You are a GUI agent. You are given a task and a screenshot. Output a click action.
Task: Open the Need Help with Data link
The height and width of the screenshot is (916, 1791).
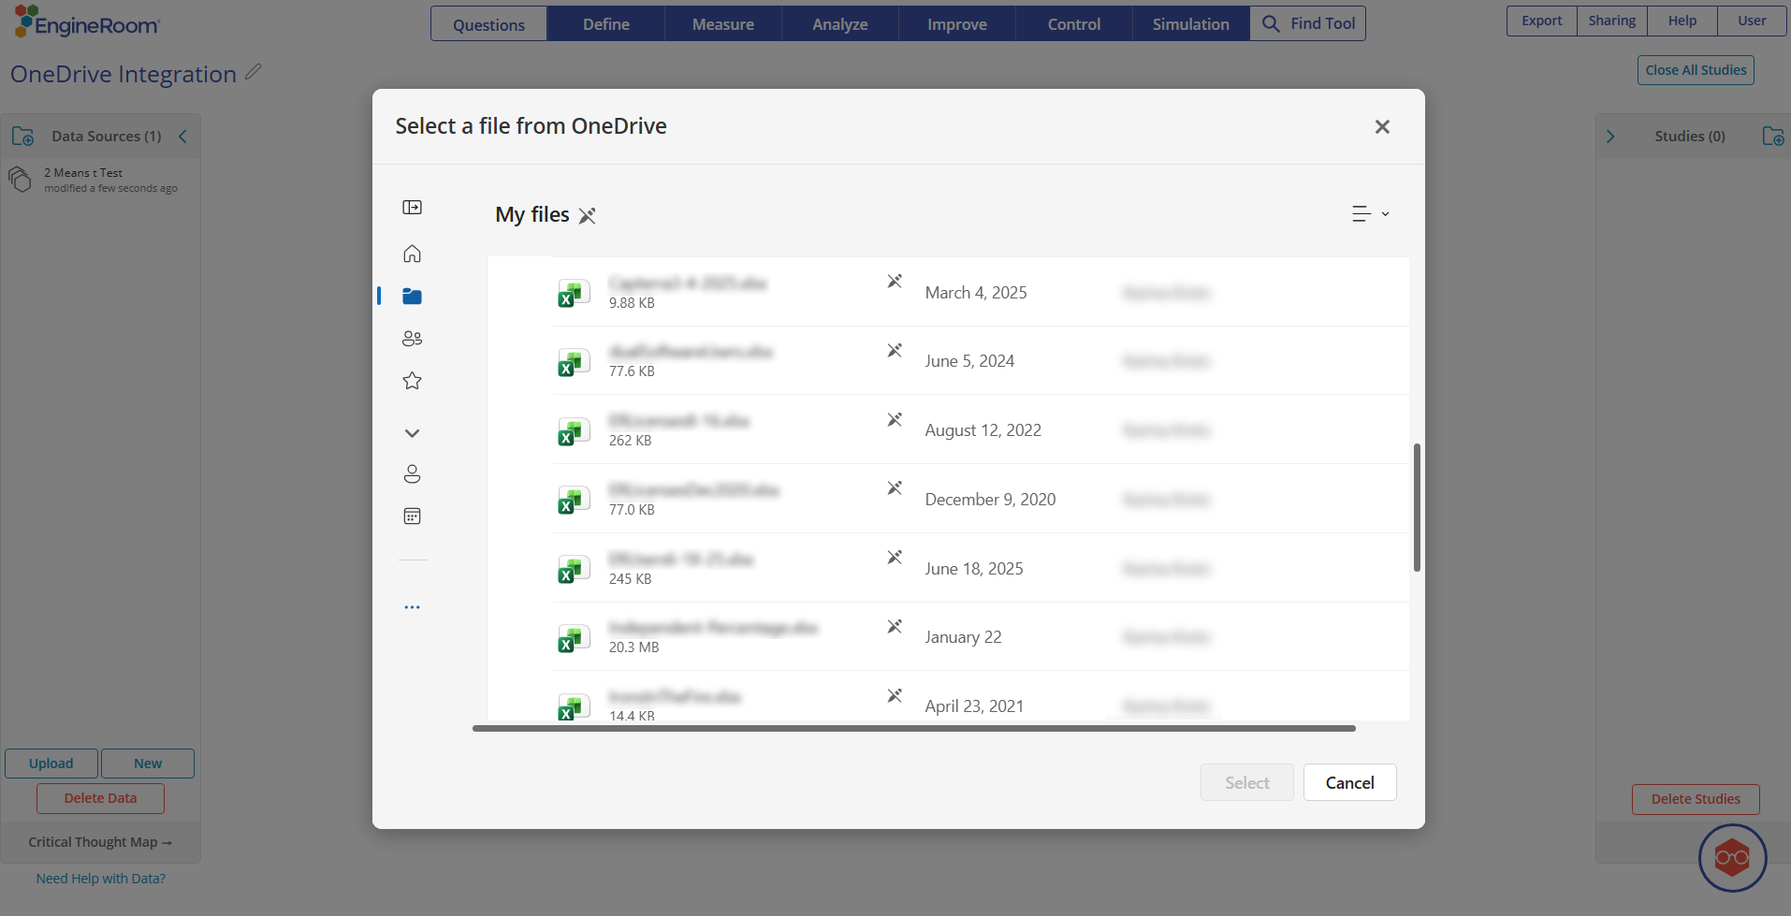pyautogui.click(x=100, y=879)
